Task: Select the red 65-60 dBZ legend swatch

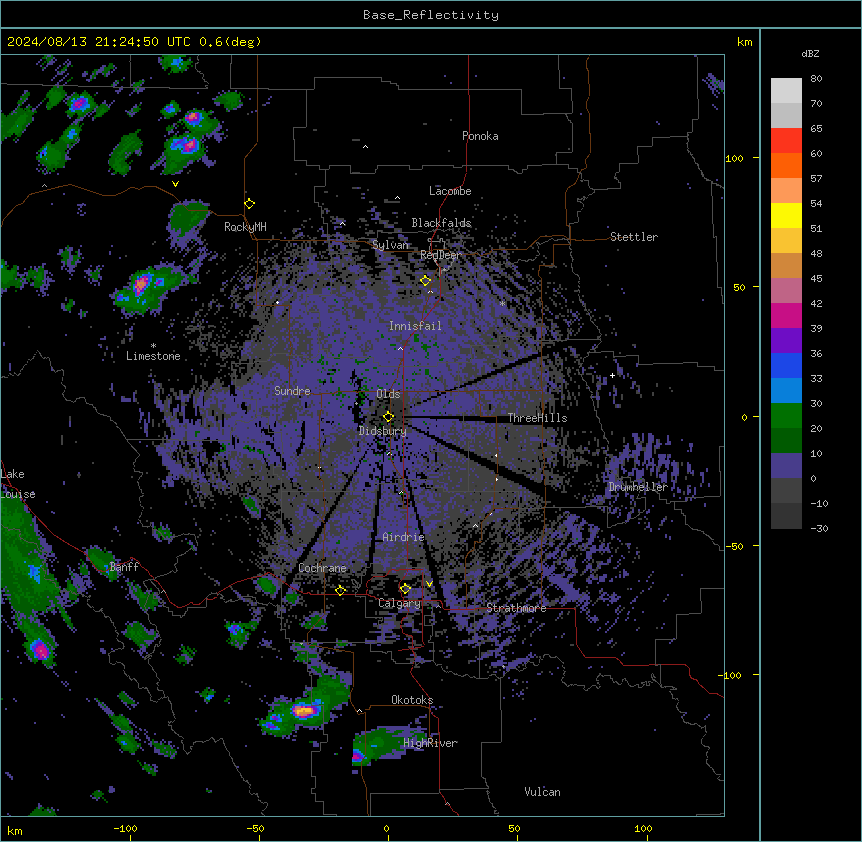Action: pyautogui.click(x=786, y=141)
